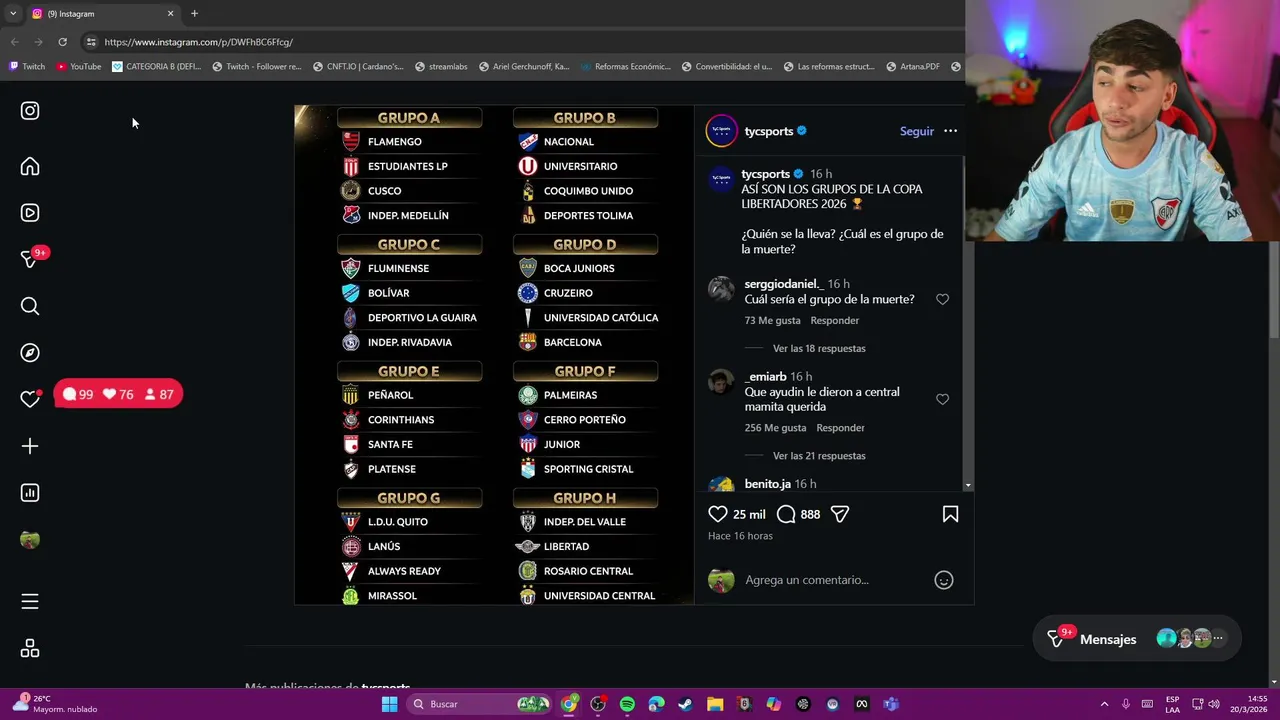Open the weather widget showing 26°C
Viewport: 1280px width, 720px height.
click(x=56, y=704)
